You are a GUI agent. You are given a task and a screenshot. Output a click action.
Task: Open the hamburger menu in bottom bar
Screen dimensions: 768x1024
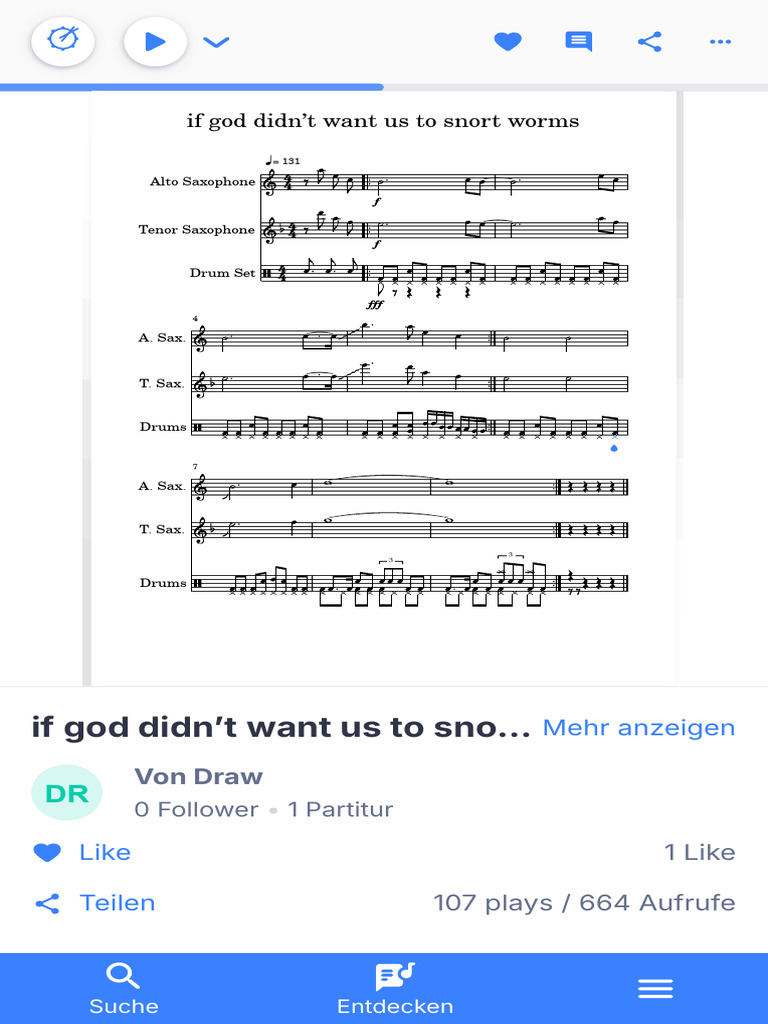coord(655,988)
